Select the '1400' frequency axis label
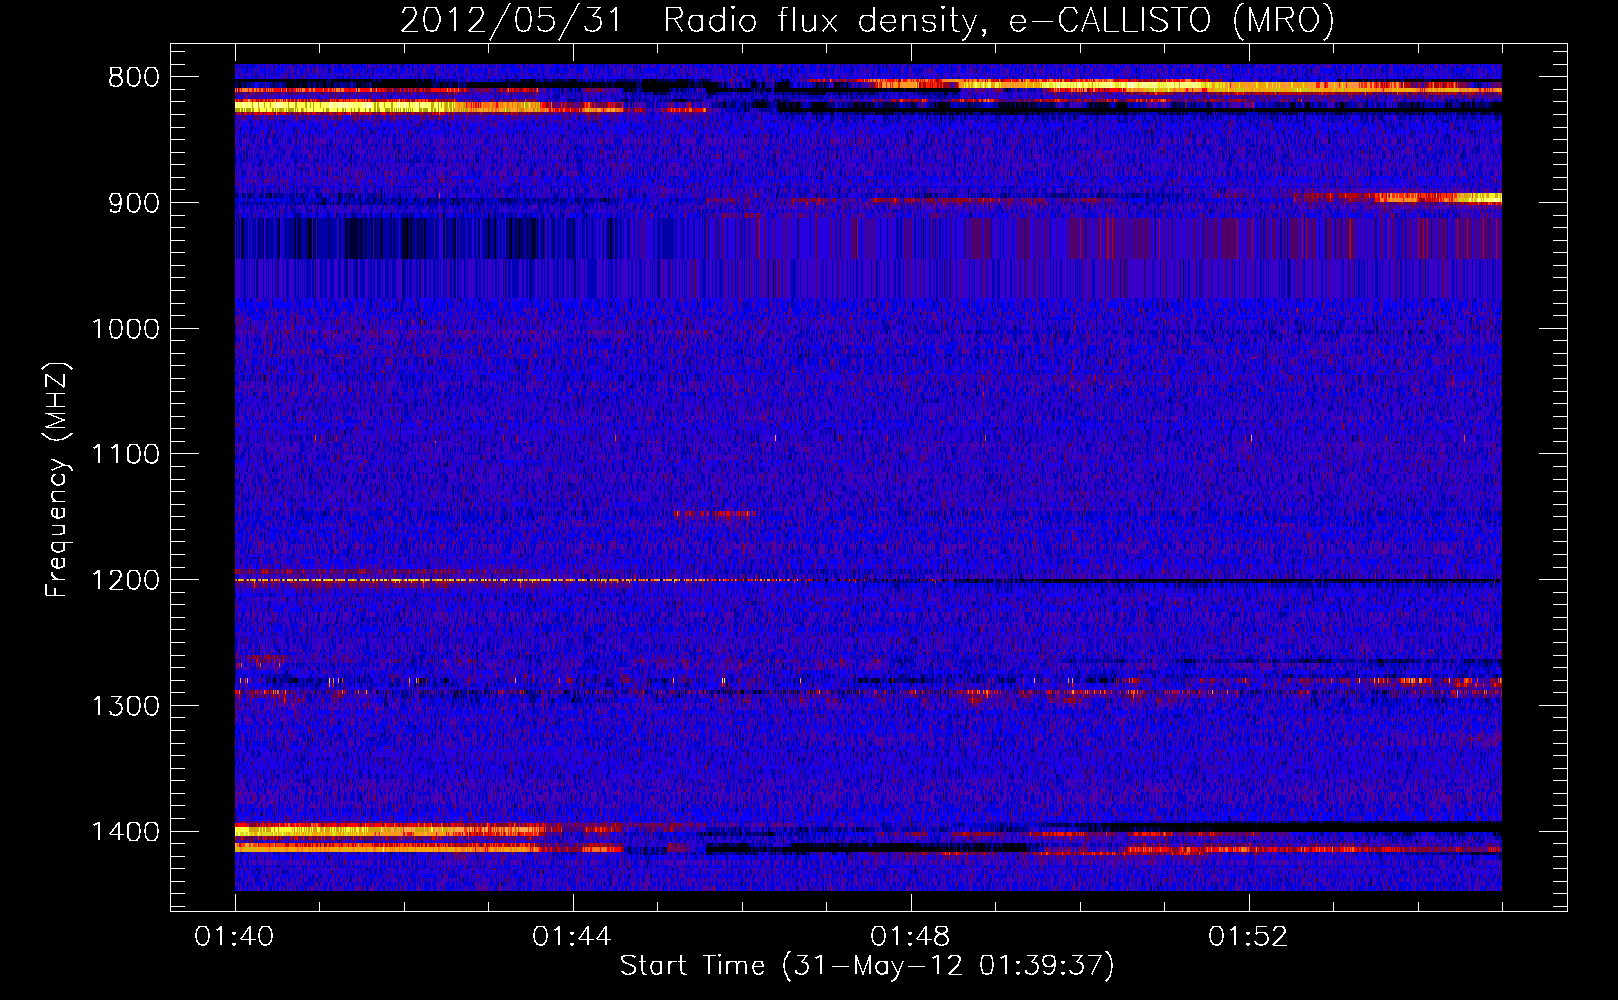 [125, 832]
